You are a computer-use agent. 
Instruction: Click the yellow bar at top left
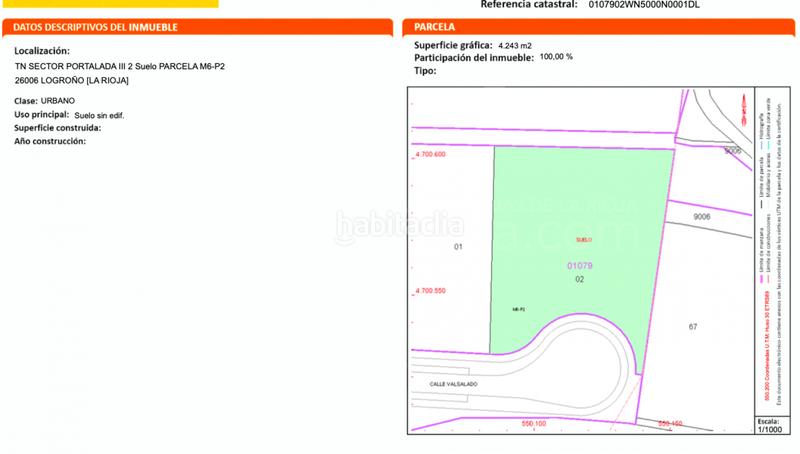pos(109,3)
